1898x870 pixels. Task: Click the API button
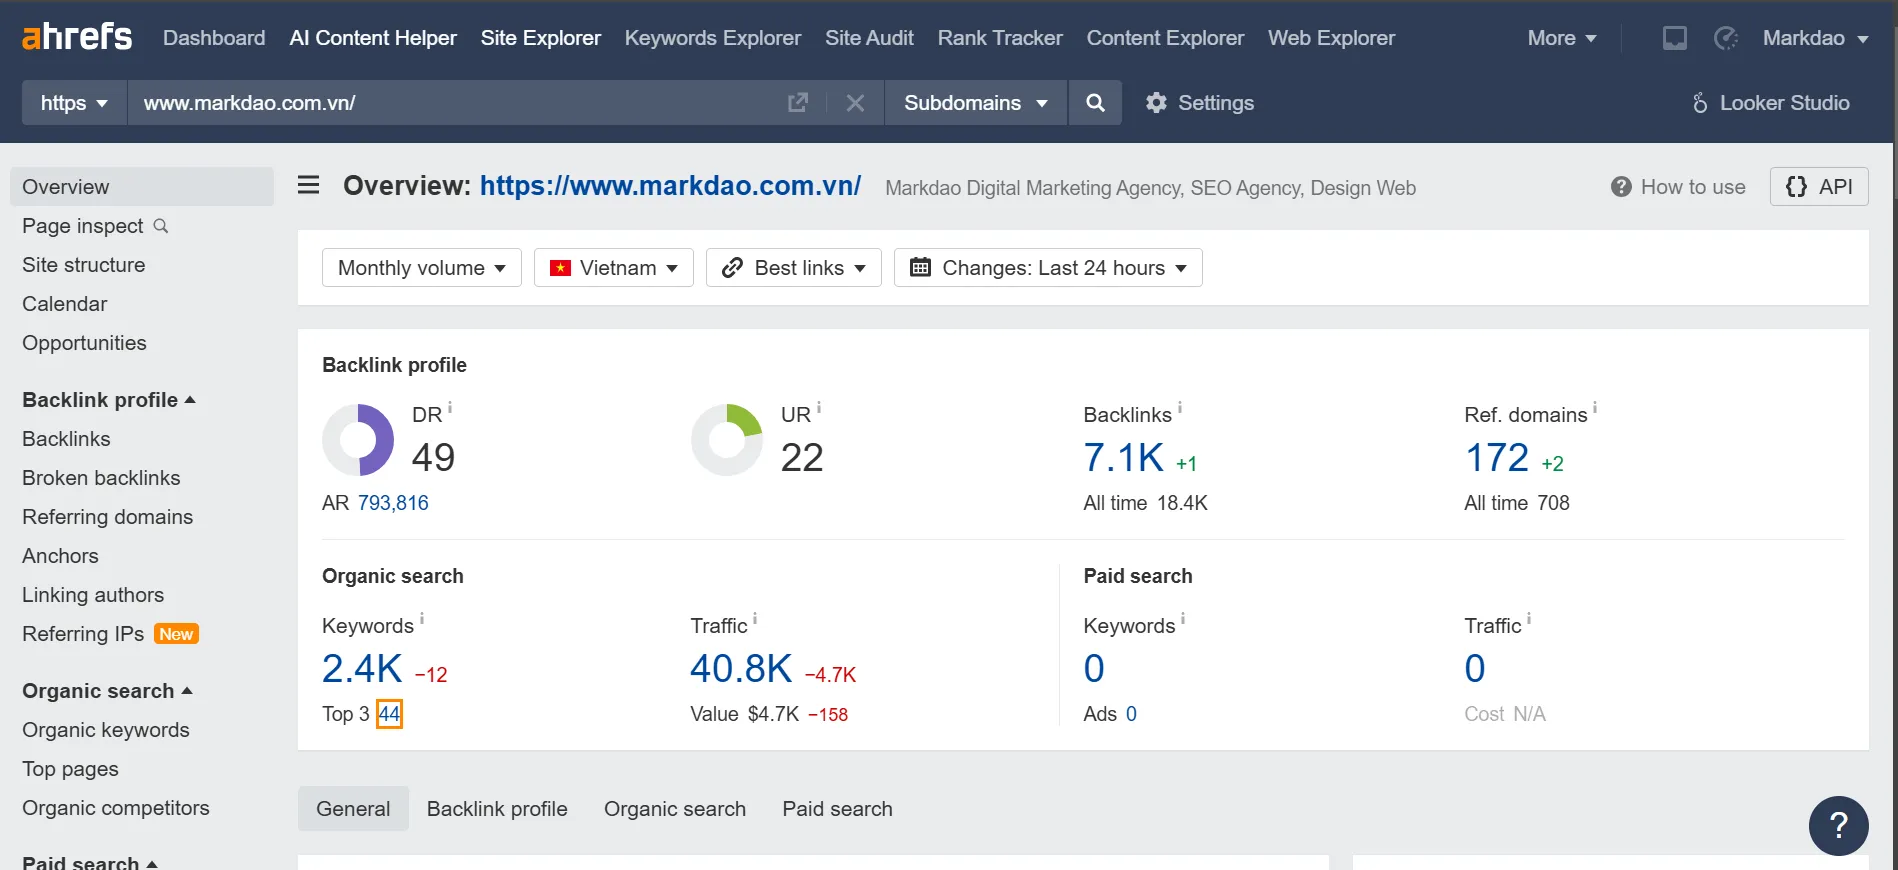click(x=1819, y=187)
